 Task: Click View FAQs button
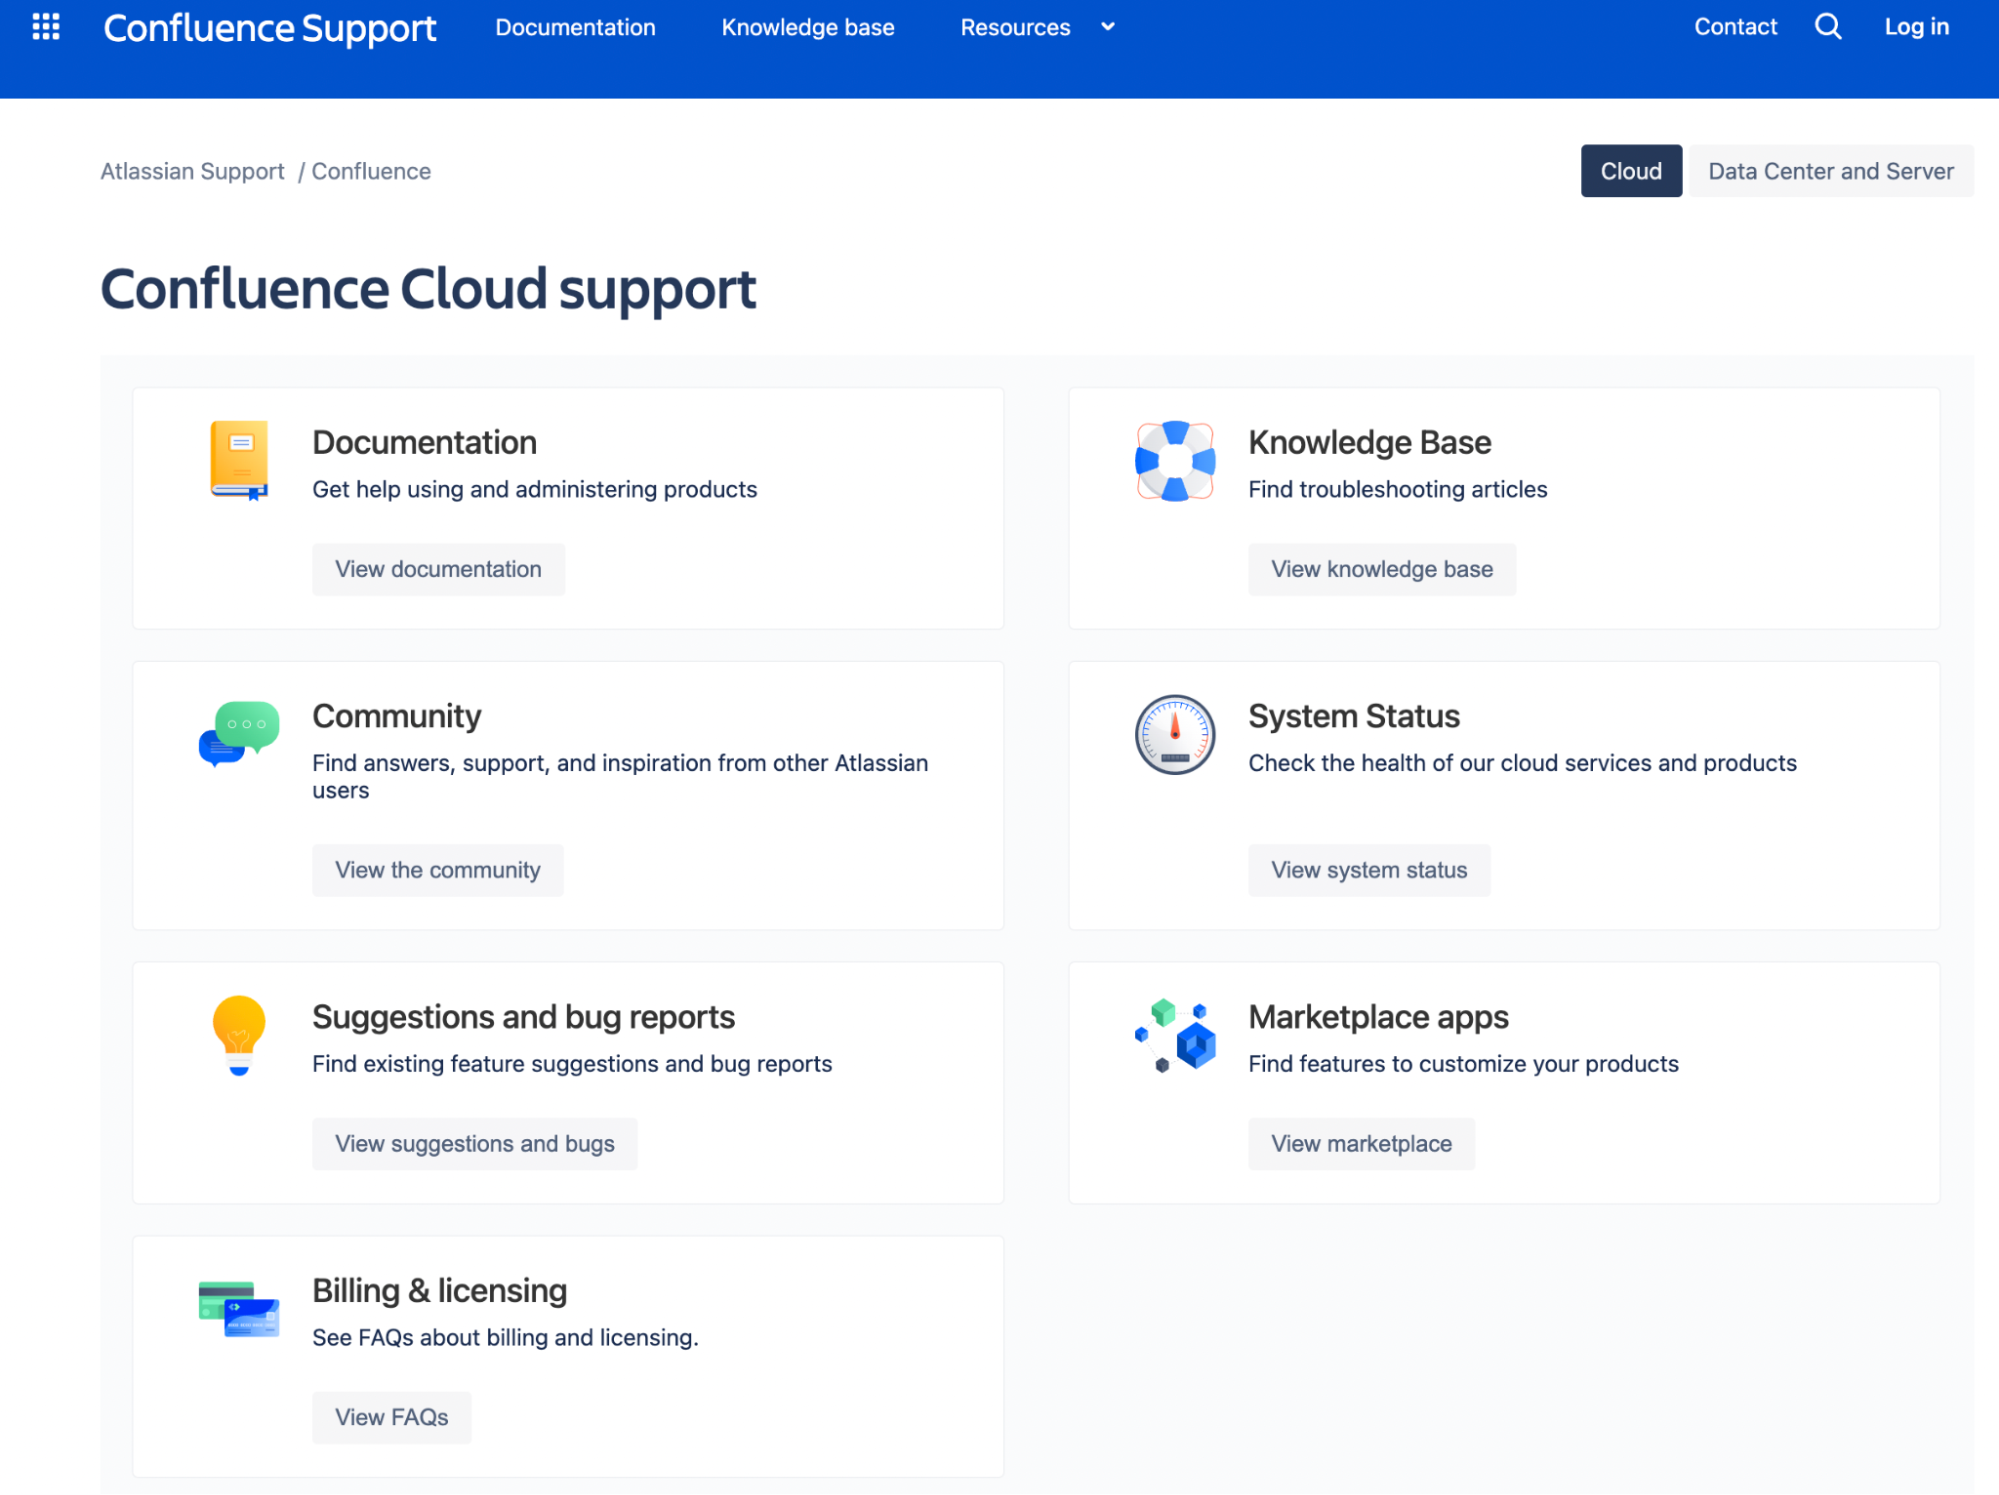point(391,1417)
